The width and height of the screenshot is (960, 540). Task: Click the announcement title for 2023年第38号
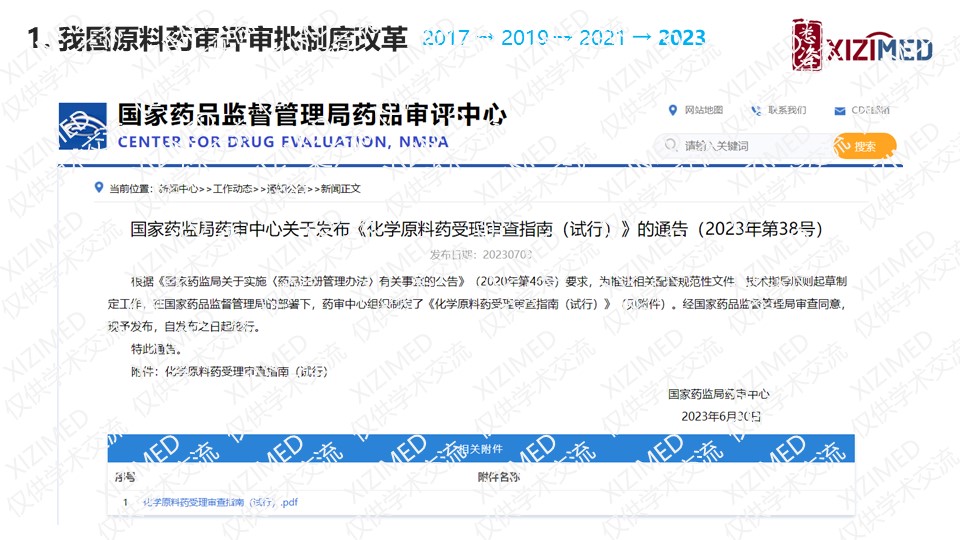pos(476,227)
